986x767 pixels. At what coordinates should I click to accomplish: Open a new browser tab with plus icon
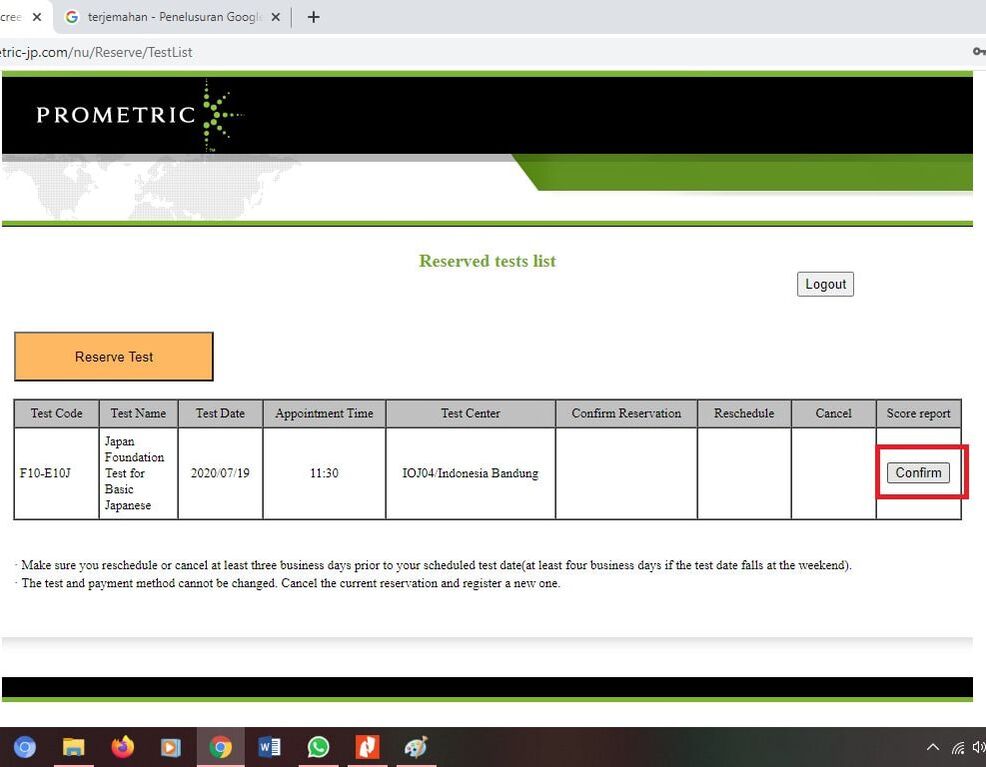click(313, 17)
